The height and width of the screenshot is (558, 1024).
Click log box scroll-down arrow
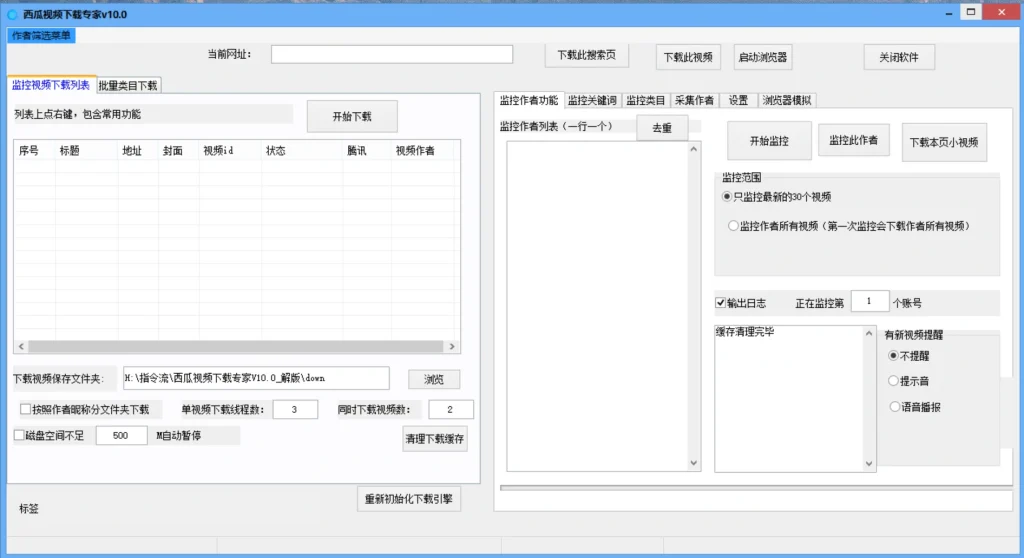[869, 463]
